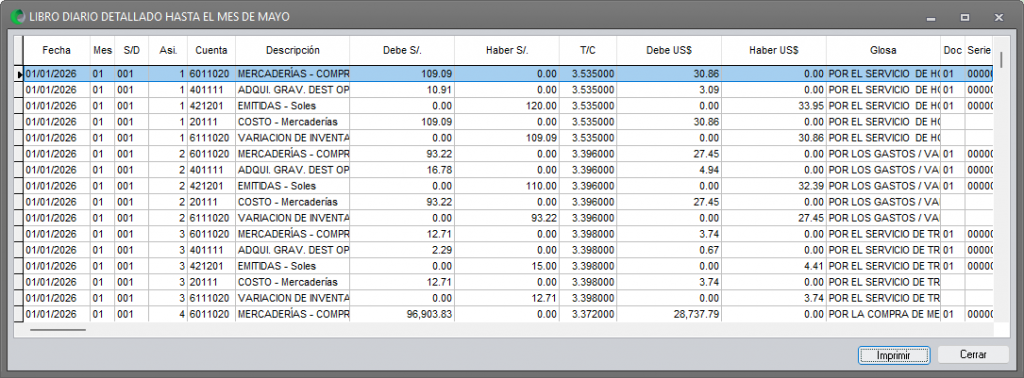This screenshot has width=1024, height=378.
Task: Click cuenta 421201 in the 120.00 row
Action: click(212, 106)
